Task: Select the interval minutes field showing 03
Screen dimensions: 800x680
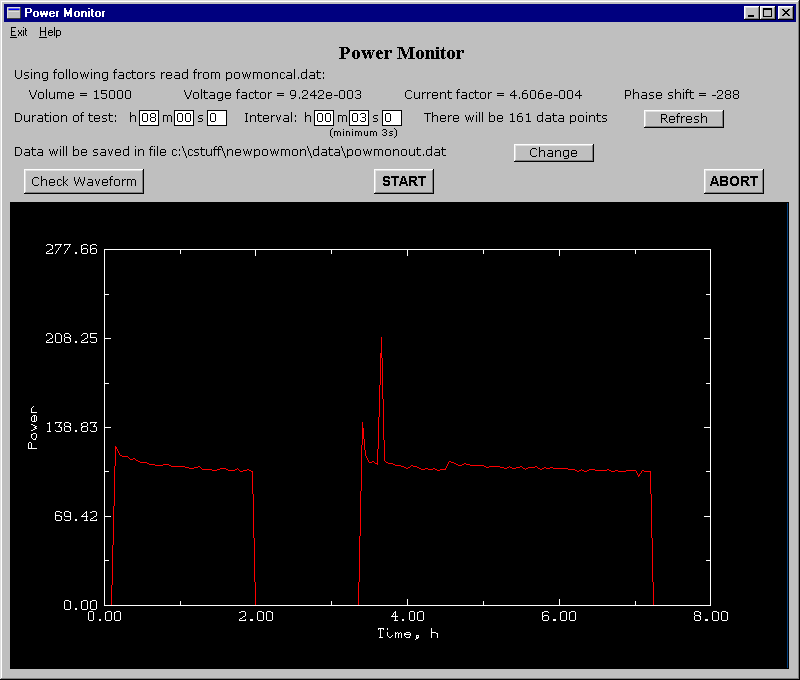Action: [x=361, y=117]
